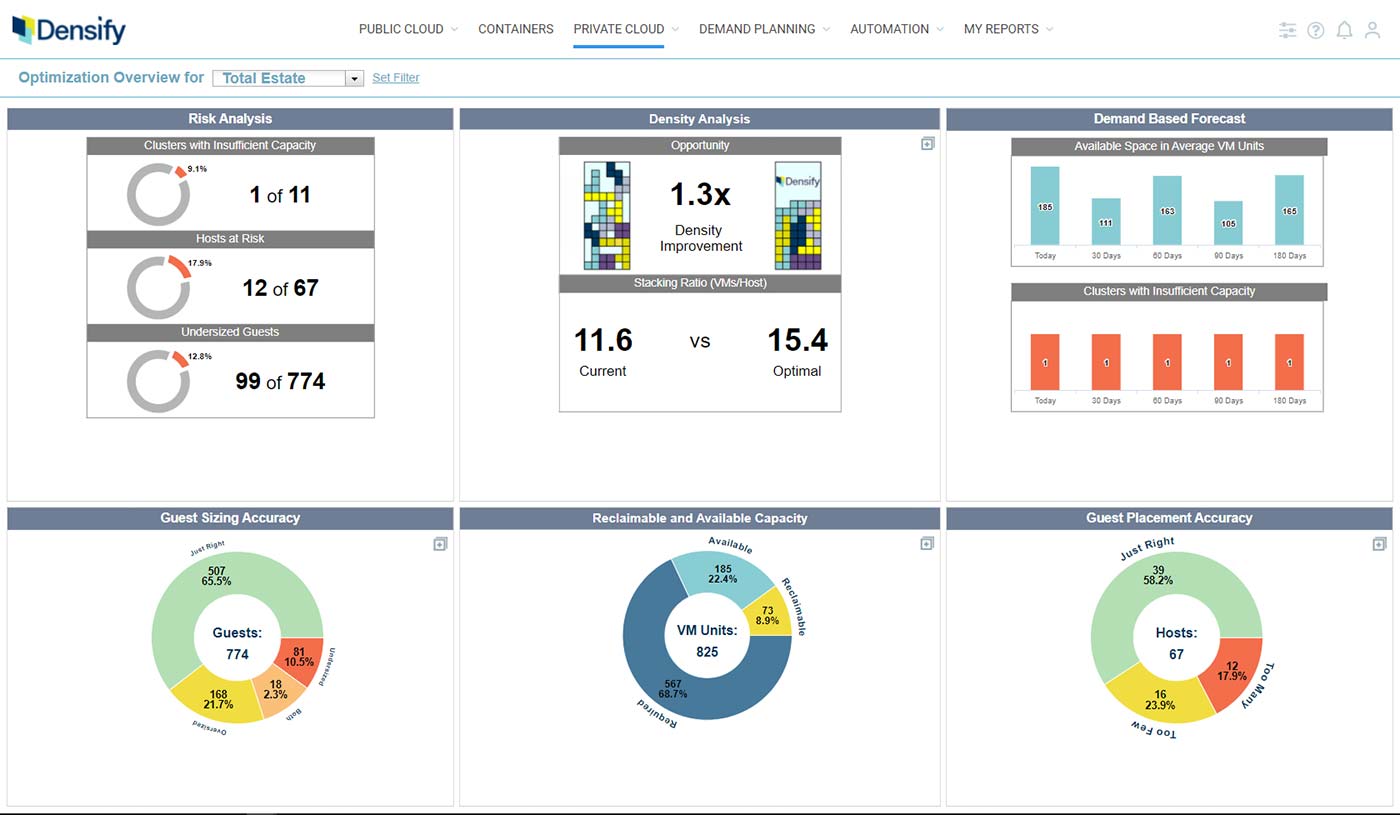
Task: Open the Containers tab
Action: click(x=515, y=29)
